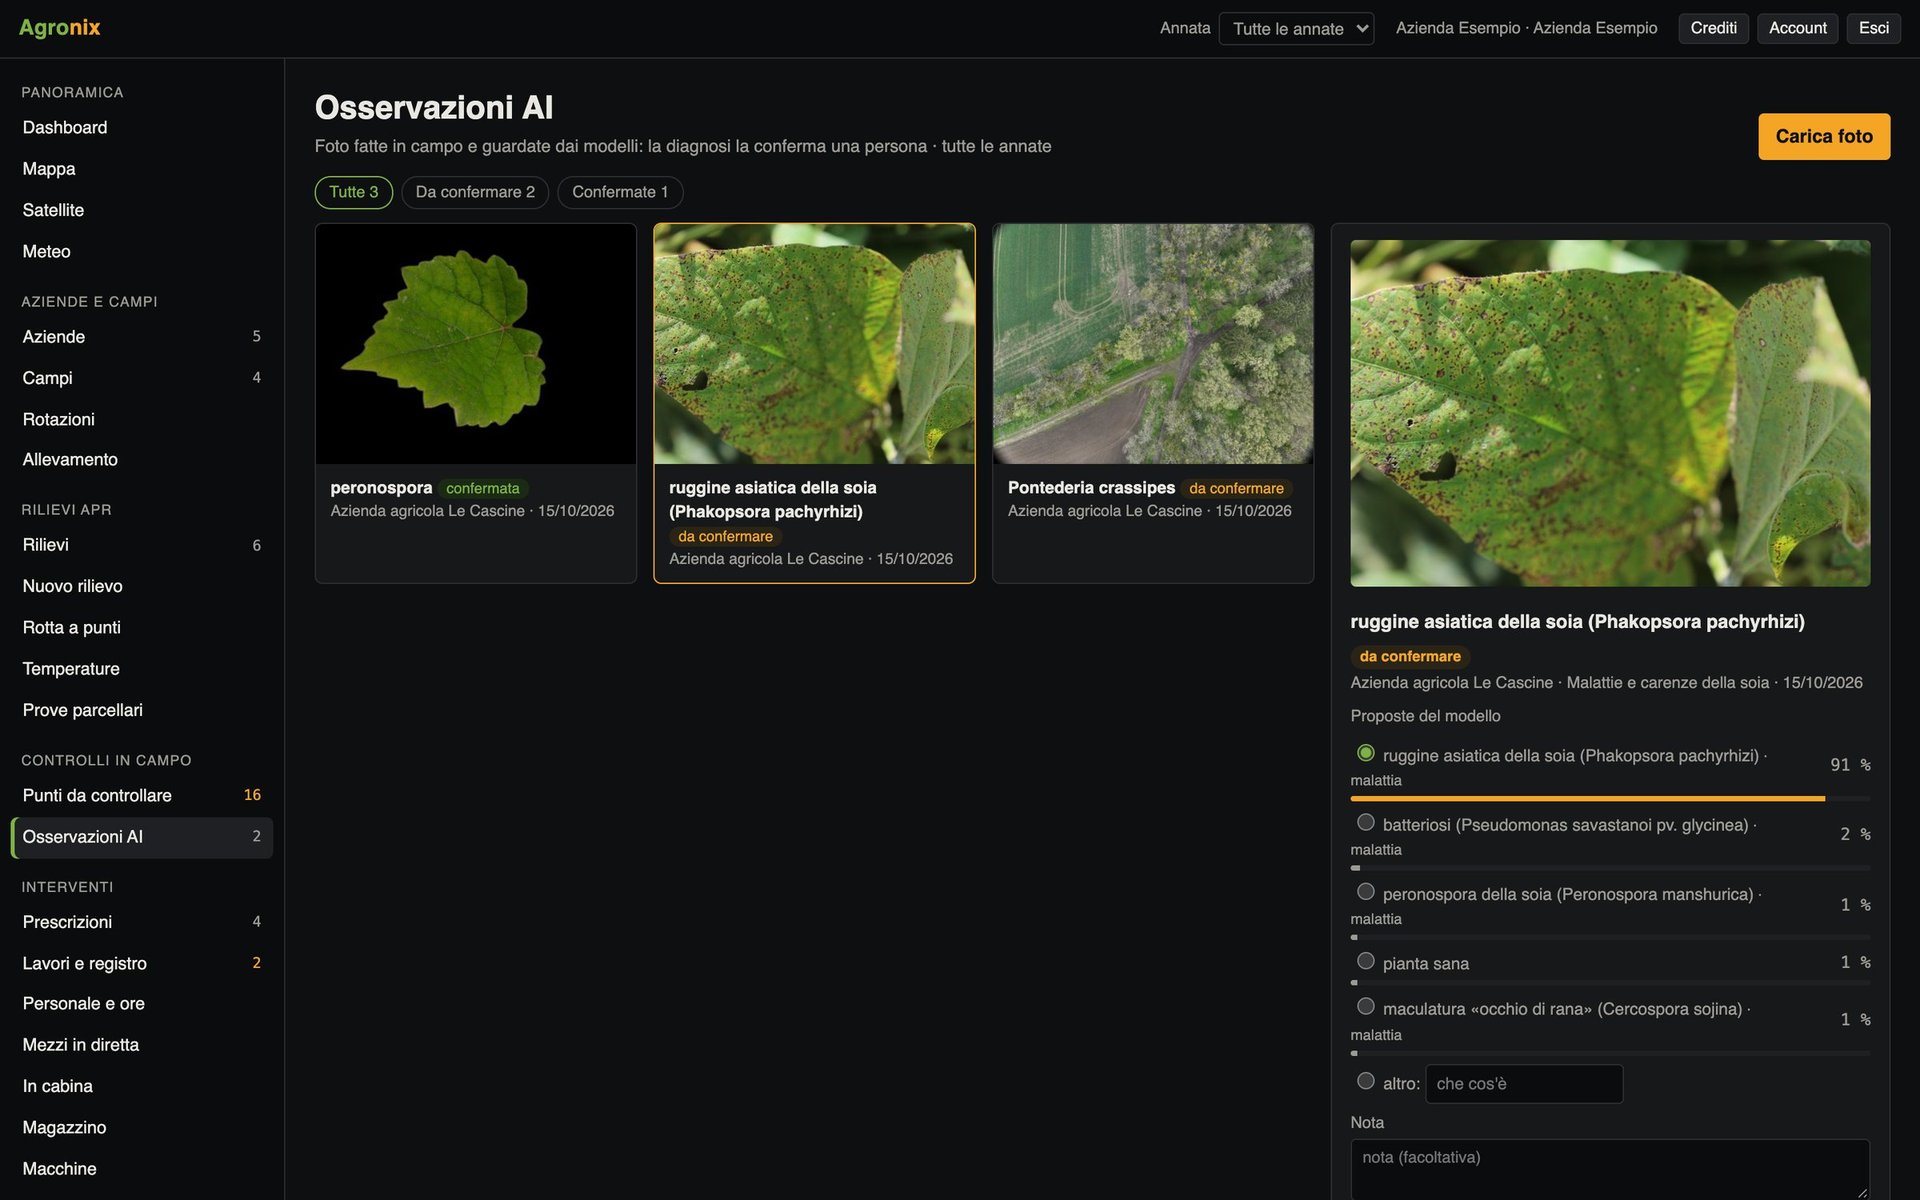
Task: Open the Satellite section
Action: [142, 210]
